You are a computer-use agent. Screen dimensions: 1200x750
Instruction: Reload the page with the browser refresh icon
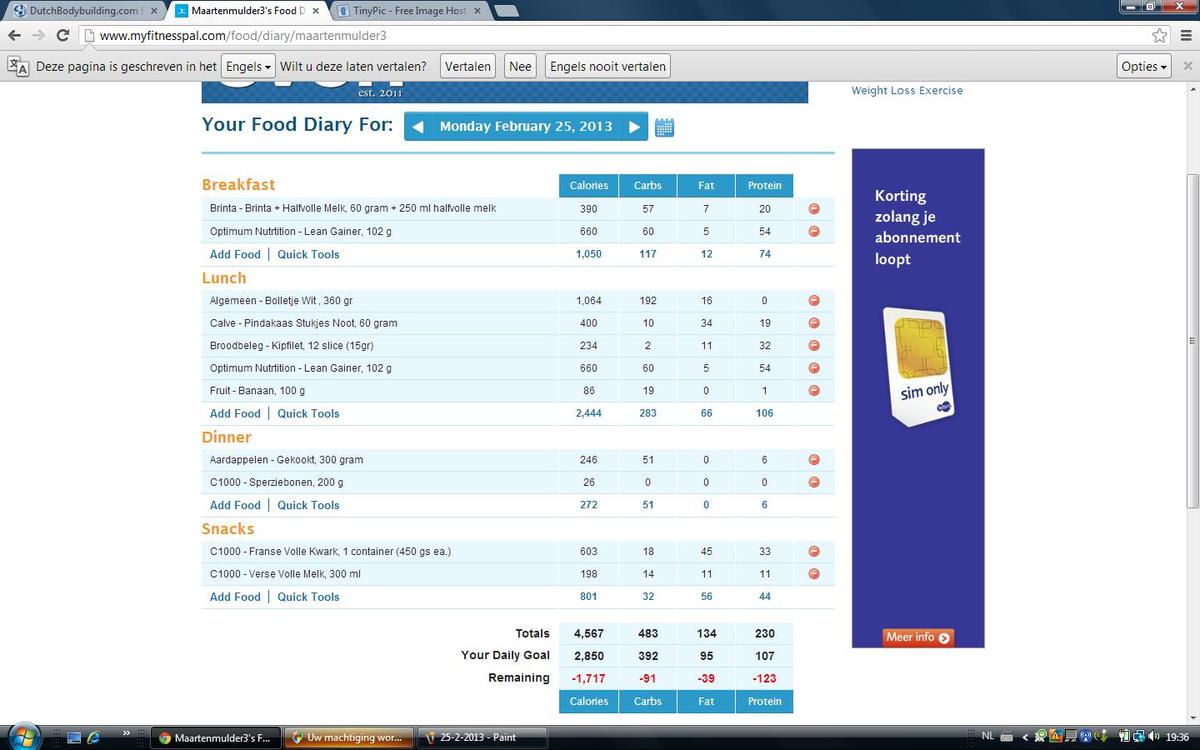(x=62, y=35)
